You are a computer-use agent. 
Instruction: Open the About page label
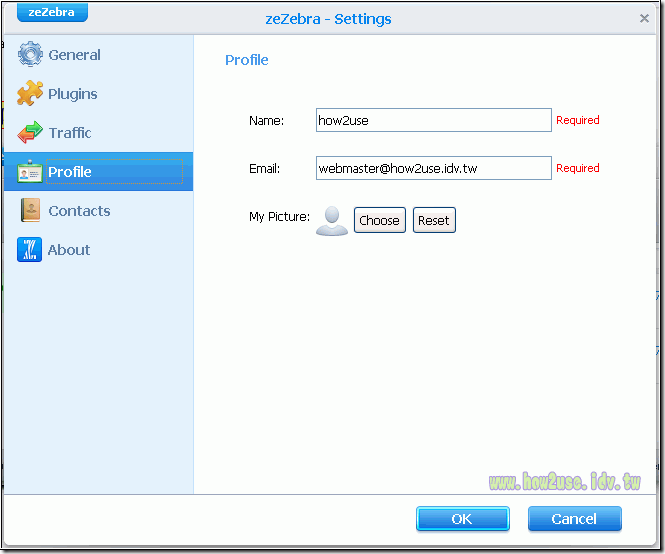[69, 250]
